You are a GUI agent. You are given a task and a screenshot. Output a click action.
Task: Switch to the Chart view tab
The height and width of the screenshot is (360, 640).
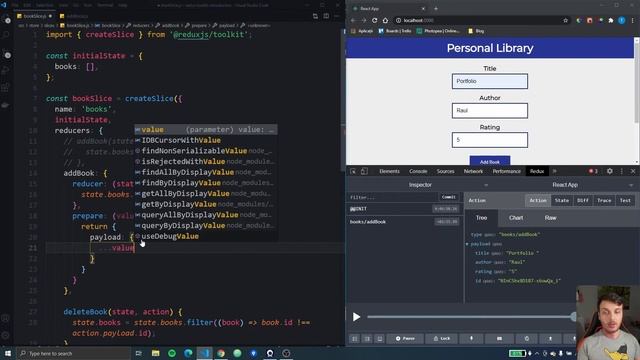tap(516, 218)
